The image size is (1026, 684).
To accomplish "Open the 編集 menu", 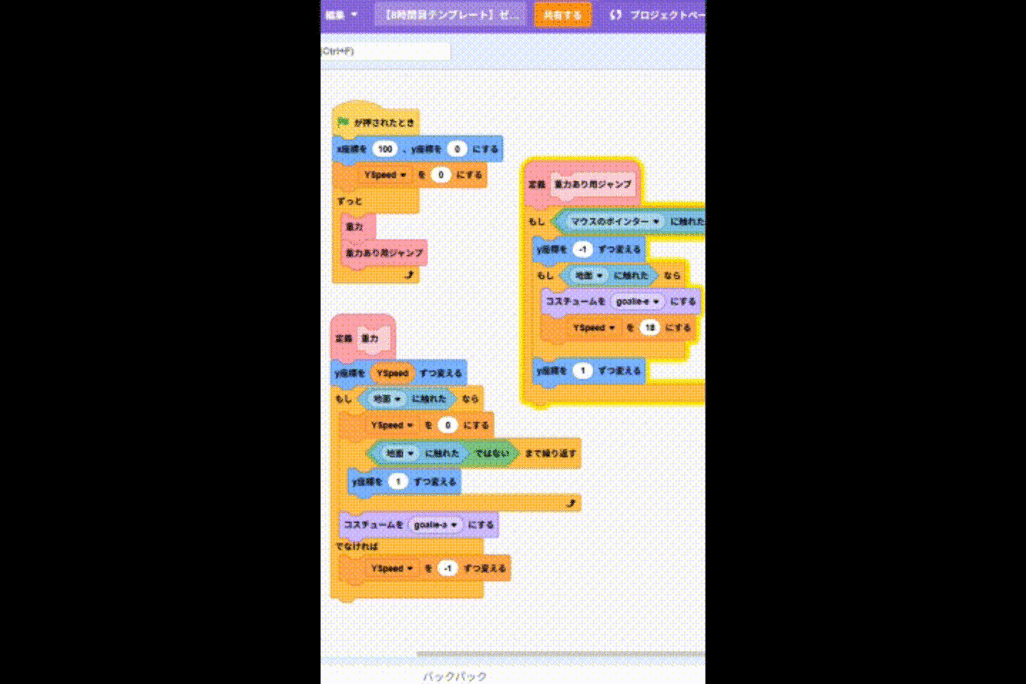I will click(x=339, y=15).
